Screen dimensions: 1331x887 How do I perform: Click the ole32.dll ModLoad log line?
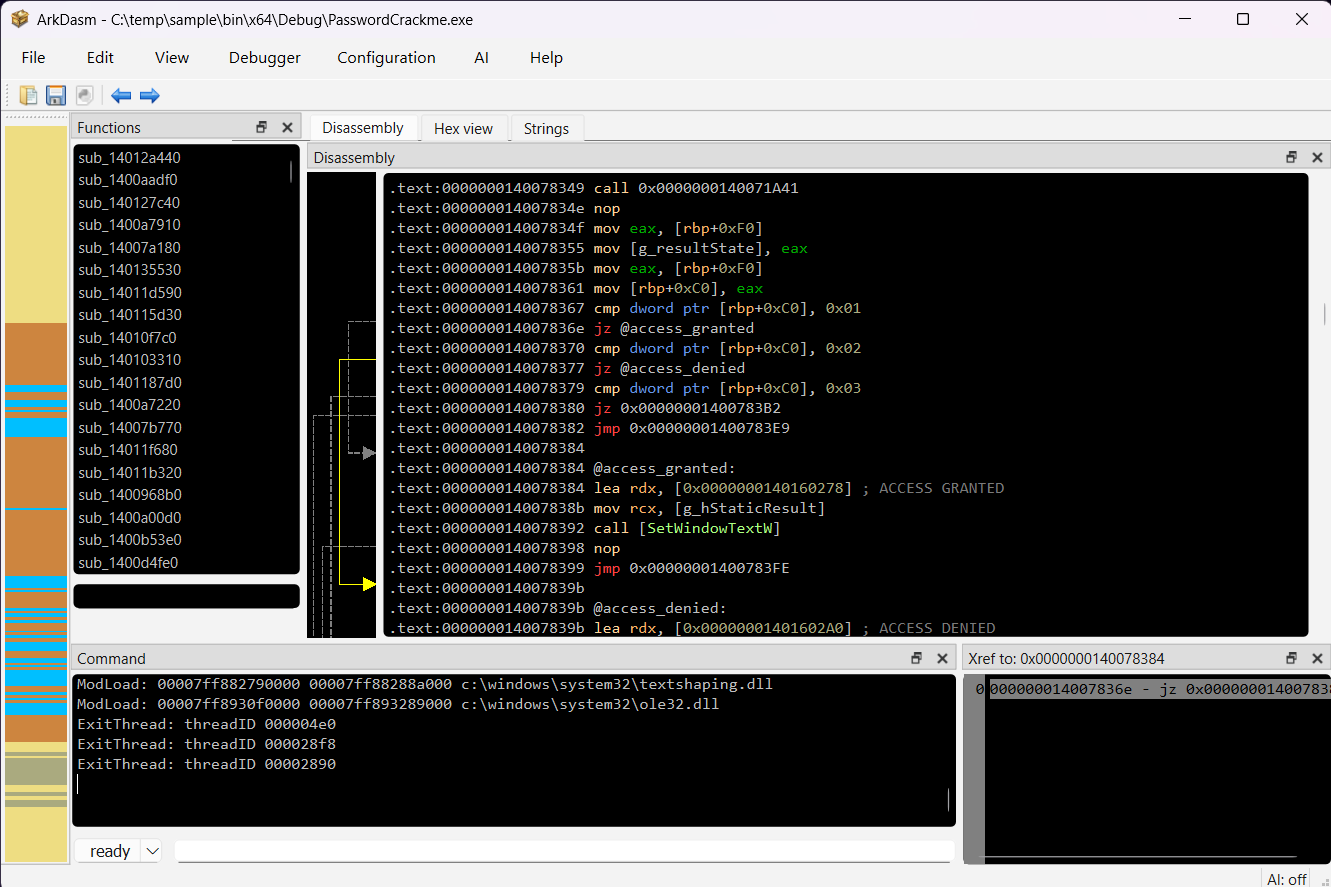pyautogui.click(x=398, y=704)
